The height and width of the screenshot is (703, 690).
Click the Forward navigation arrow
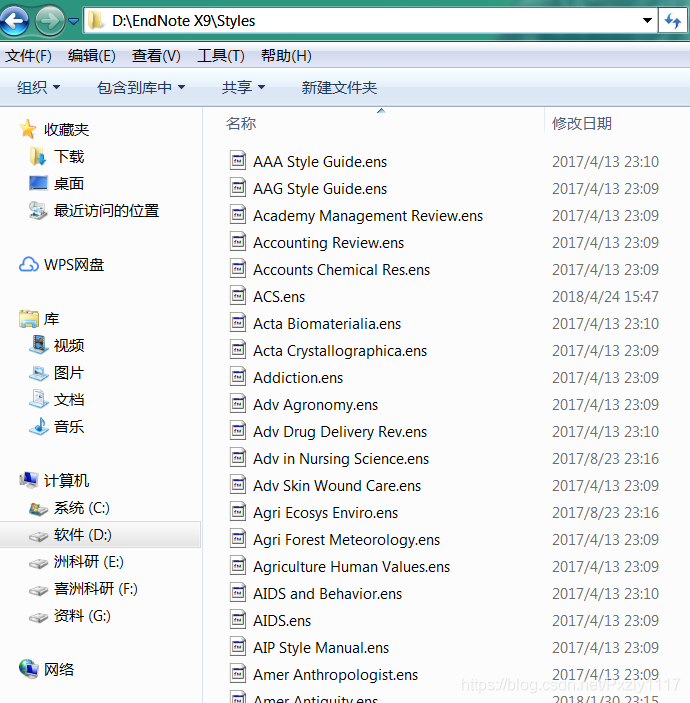tap(49, 21)
